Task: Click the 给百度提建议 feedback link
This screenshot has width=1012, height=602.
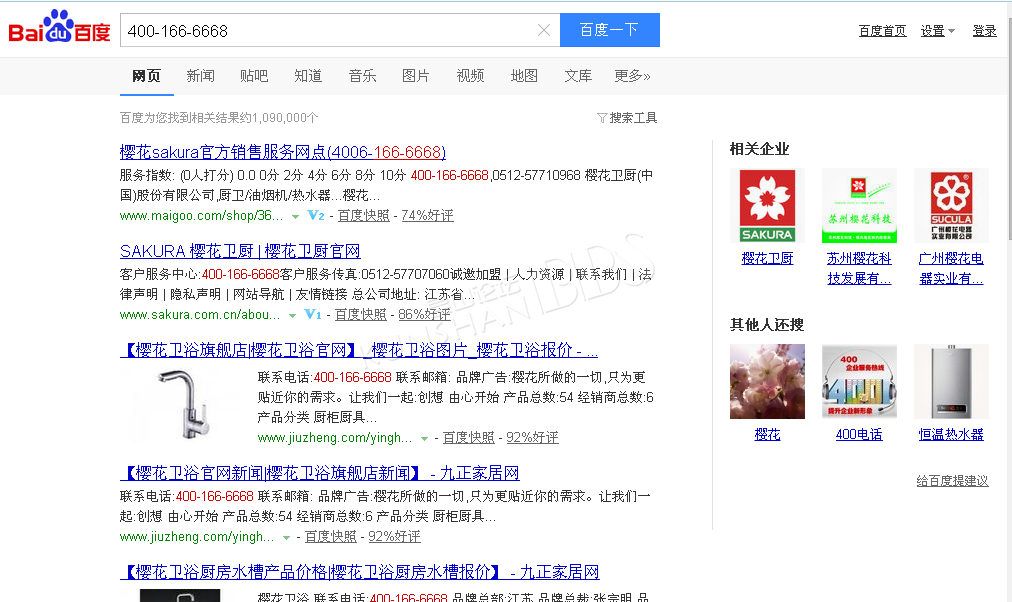Action: tap(953, 481)
